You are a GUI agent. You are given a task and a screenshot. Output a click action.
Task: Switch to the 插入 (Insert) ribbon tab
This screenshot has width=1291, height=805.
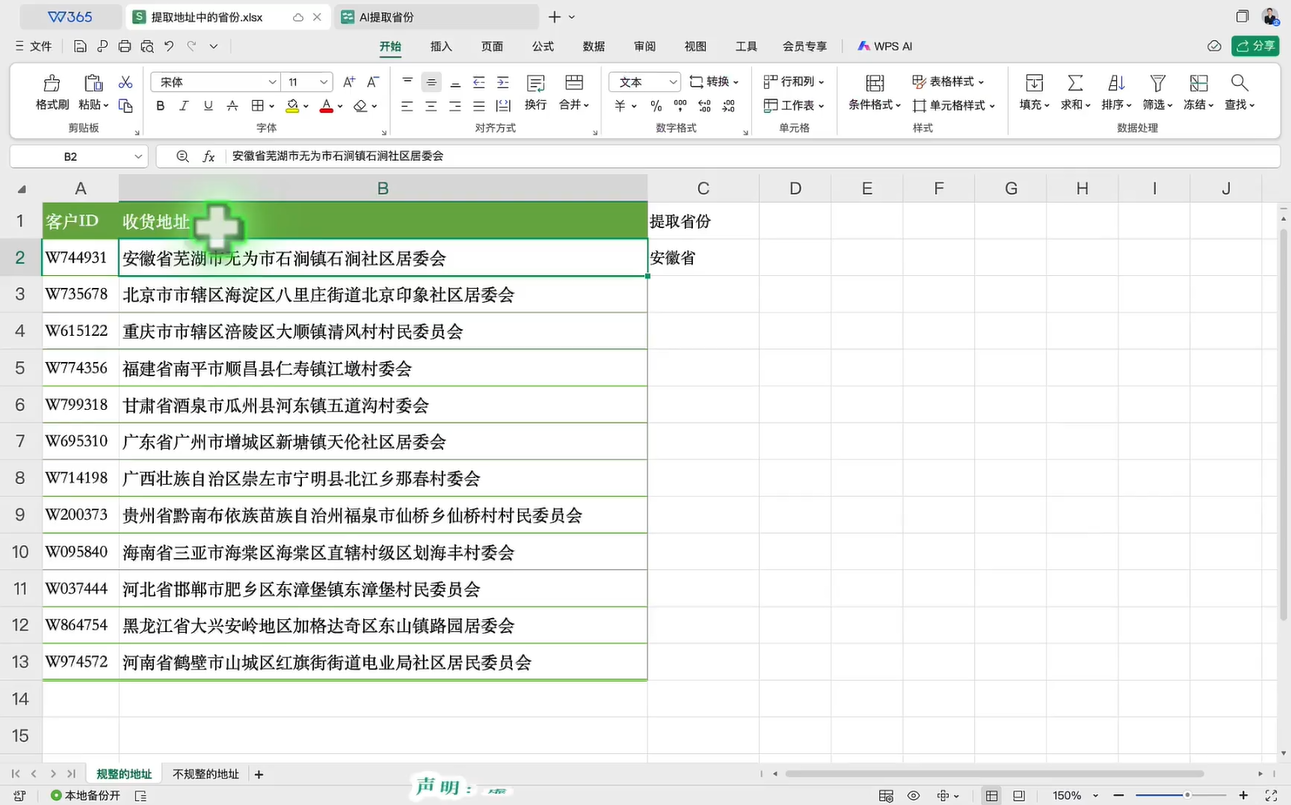[x=441, y=46]
